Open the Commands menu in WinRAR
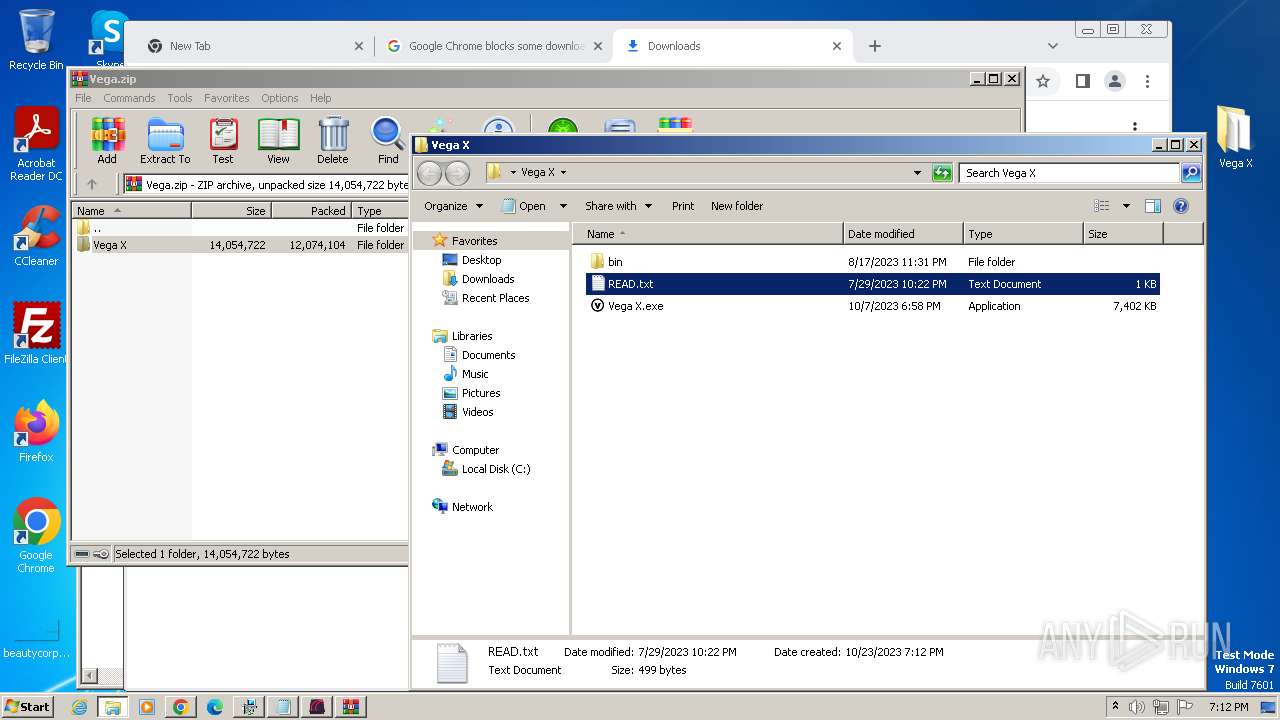This screenshot has width=1280, height=720. tap(129, 98)
